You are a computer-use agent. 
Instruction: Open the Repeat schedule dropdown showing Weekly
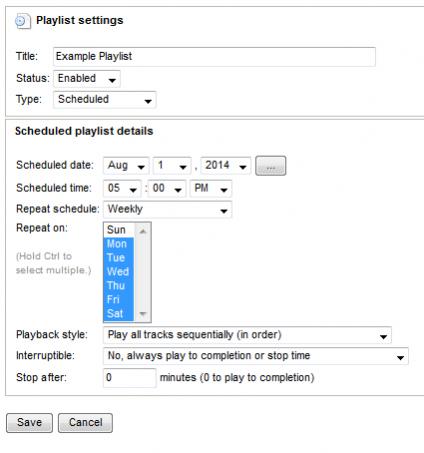167,209
